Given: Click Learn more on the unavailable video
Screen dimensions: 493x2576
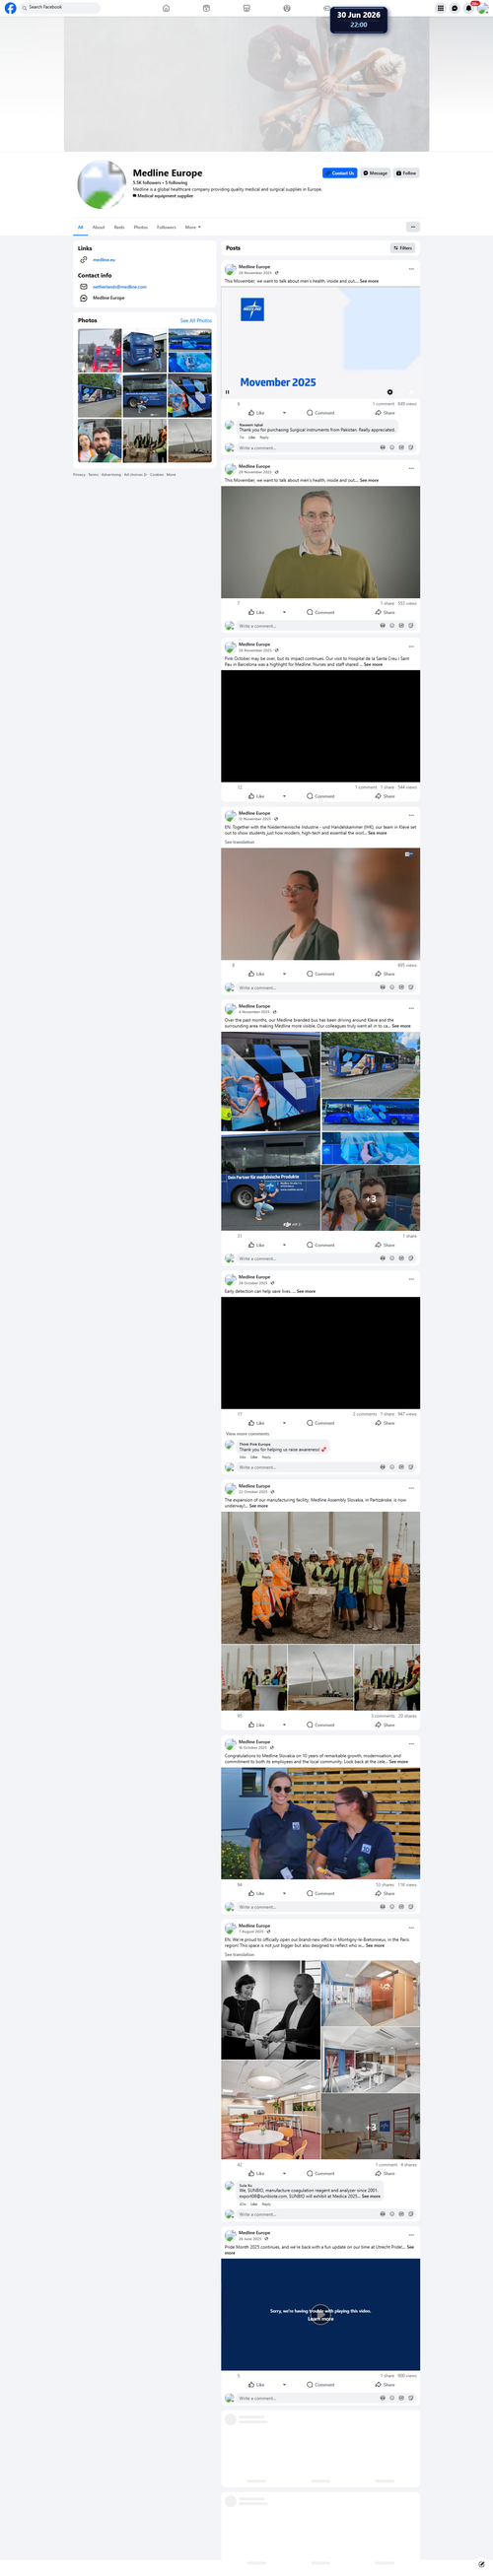Looking at the screenshot, I should 320,2318.
